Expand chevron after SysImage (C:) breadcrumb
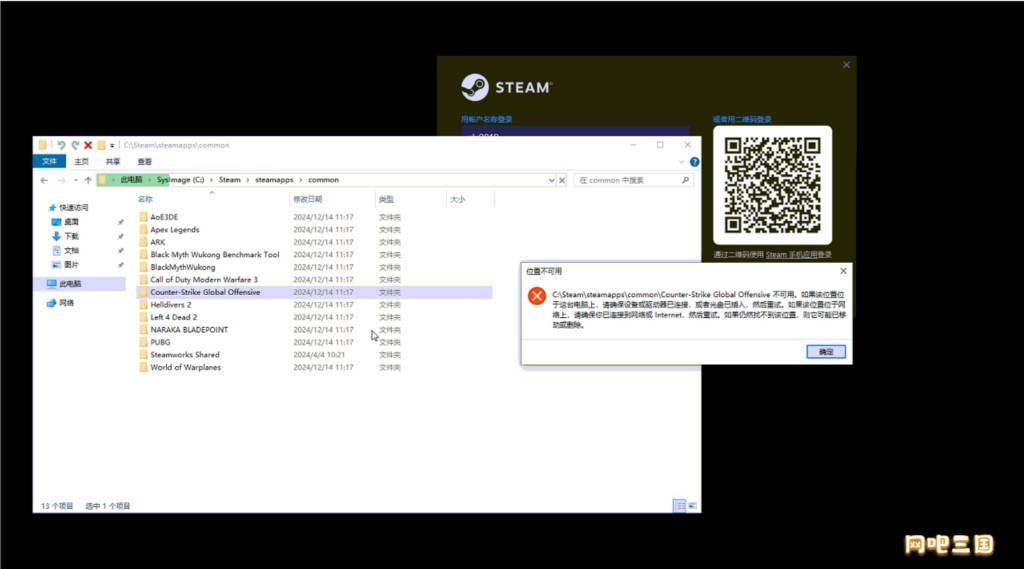 coord(212,180)
